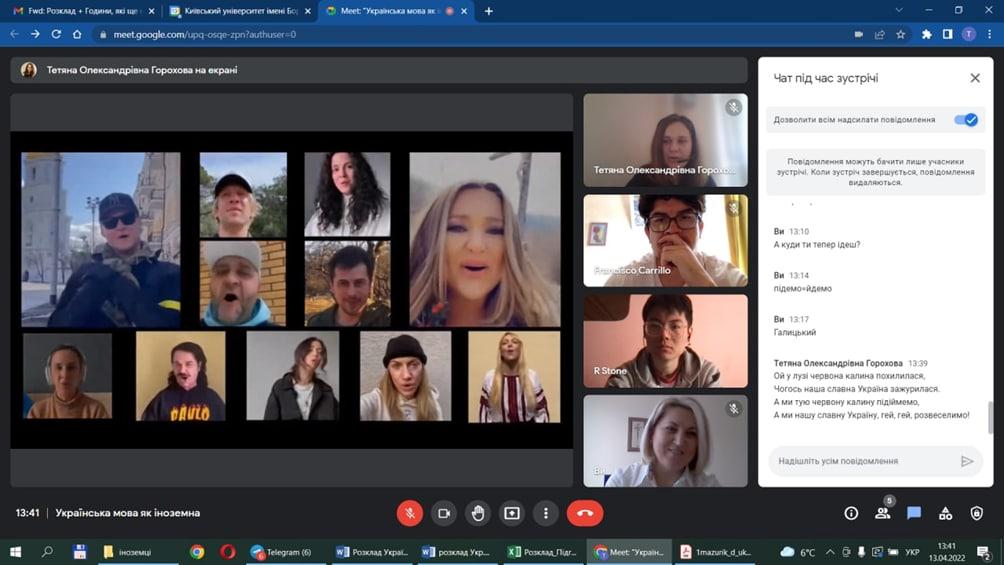The image size is (1004, 565).
Task: Open host controls shield icon
Action: 976,513
